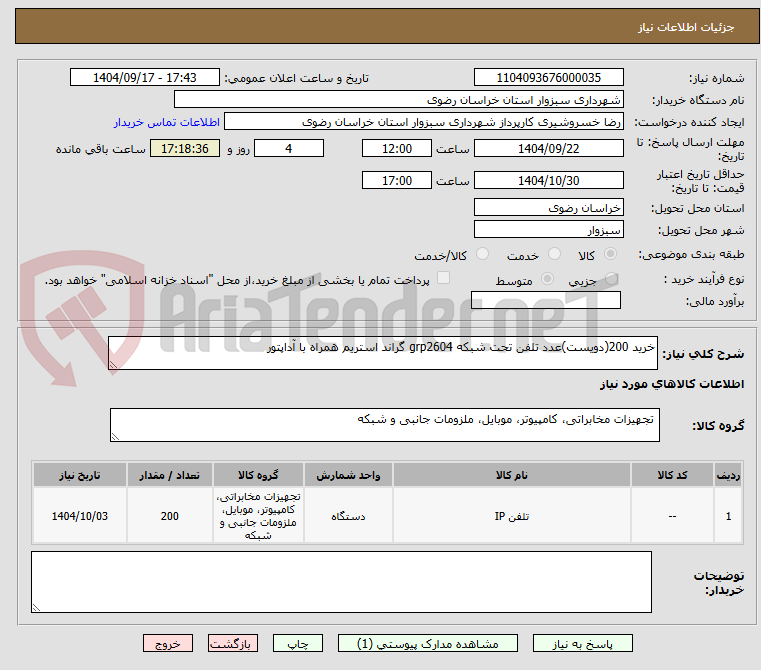Click the بازگشت back button
The image size is (761, 670).
(x=232, y=643)
